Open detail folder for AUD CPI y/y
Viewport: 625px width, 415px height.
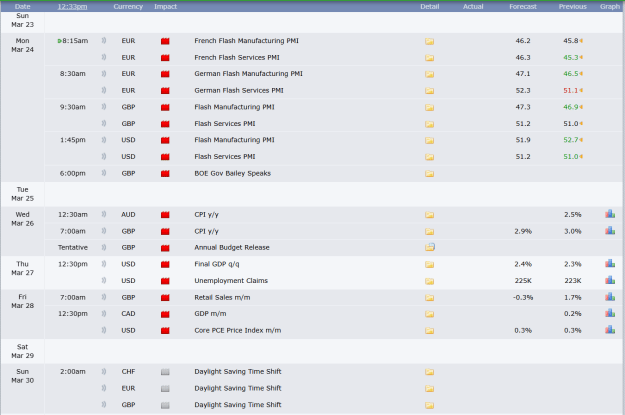click(429, 215)
